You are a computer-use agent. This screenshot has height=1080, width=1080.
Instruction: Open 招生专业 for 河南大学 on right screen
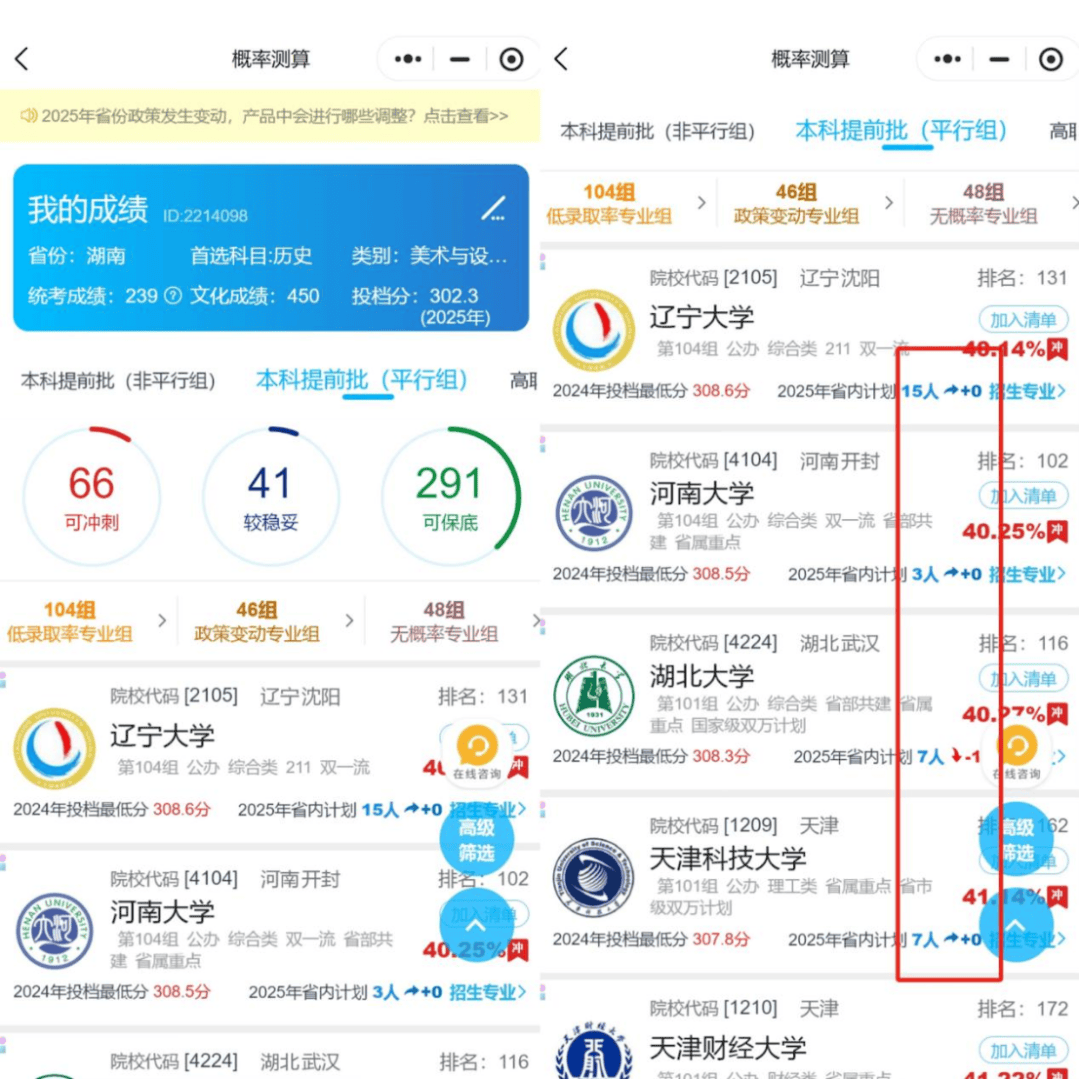coord(1027,574)
